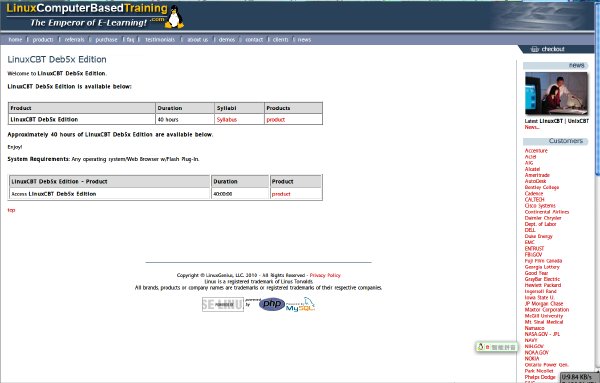Open the home menu item
Viewport: 600px width, 383px height.
point(15,40)
